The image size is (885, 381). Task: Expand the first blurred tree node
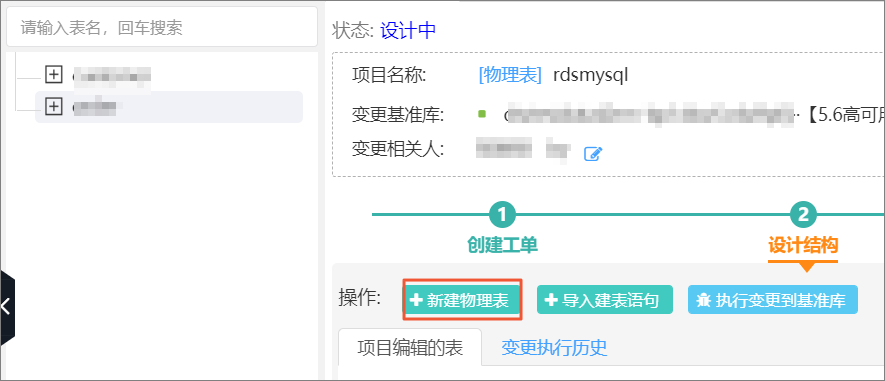tap(53, 74)
